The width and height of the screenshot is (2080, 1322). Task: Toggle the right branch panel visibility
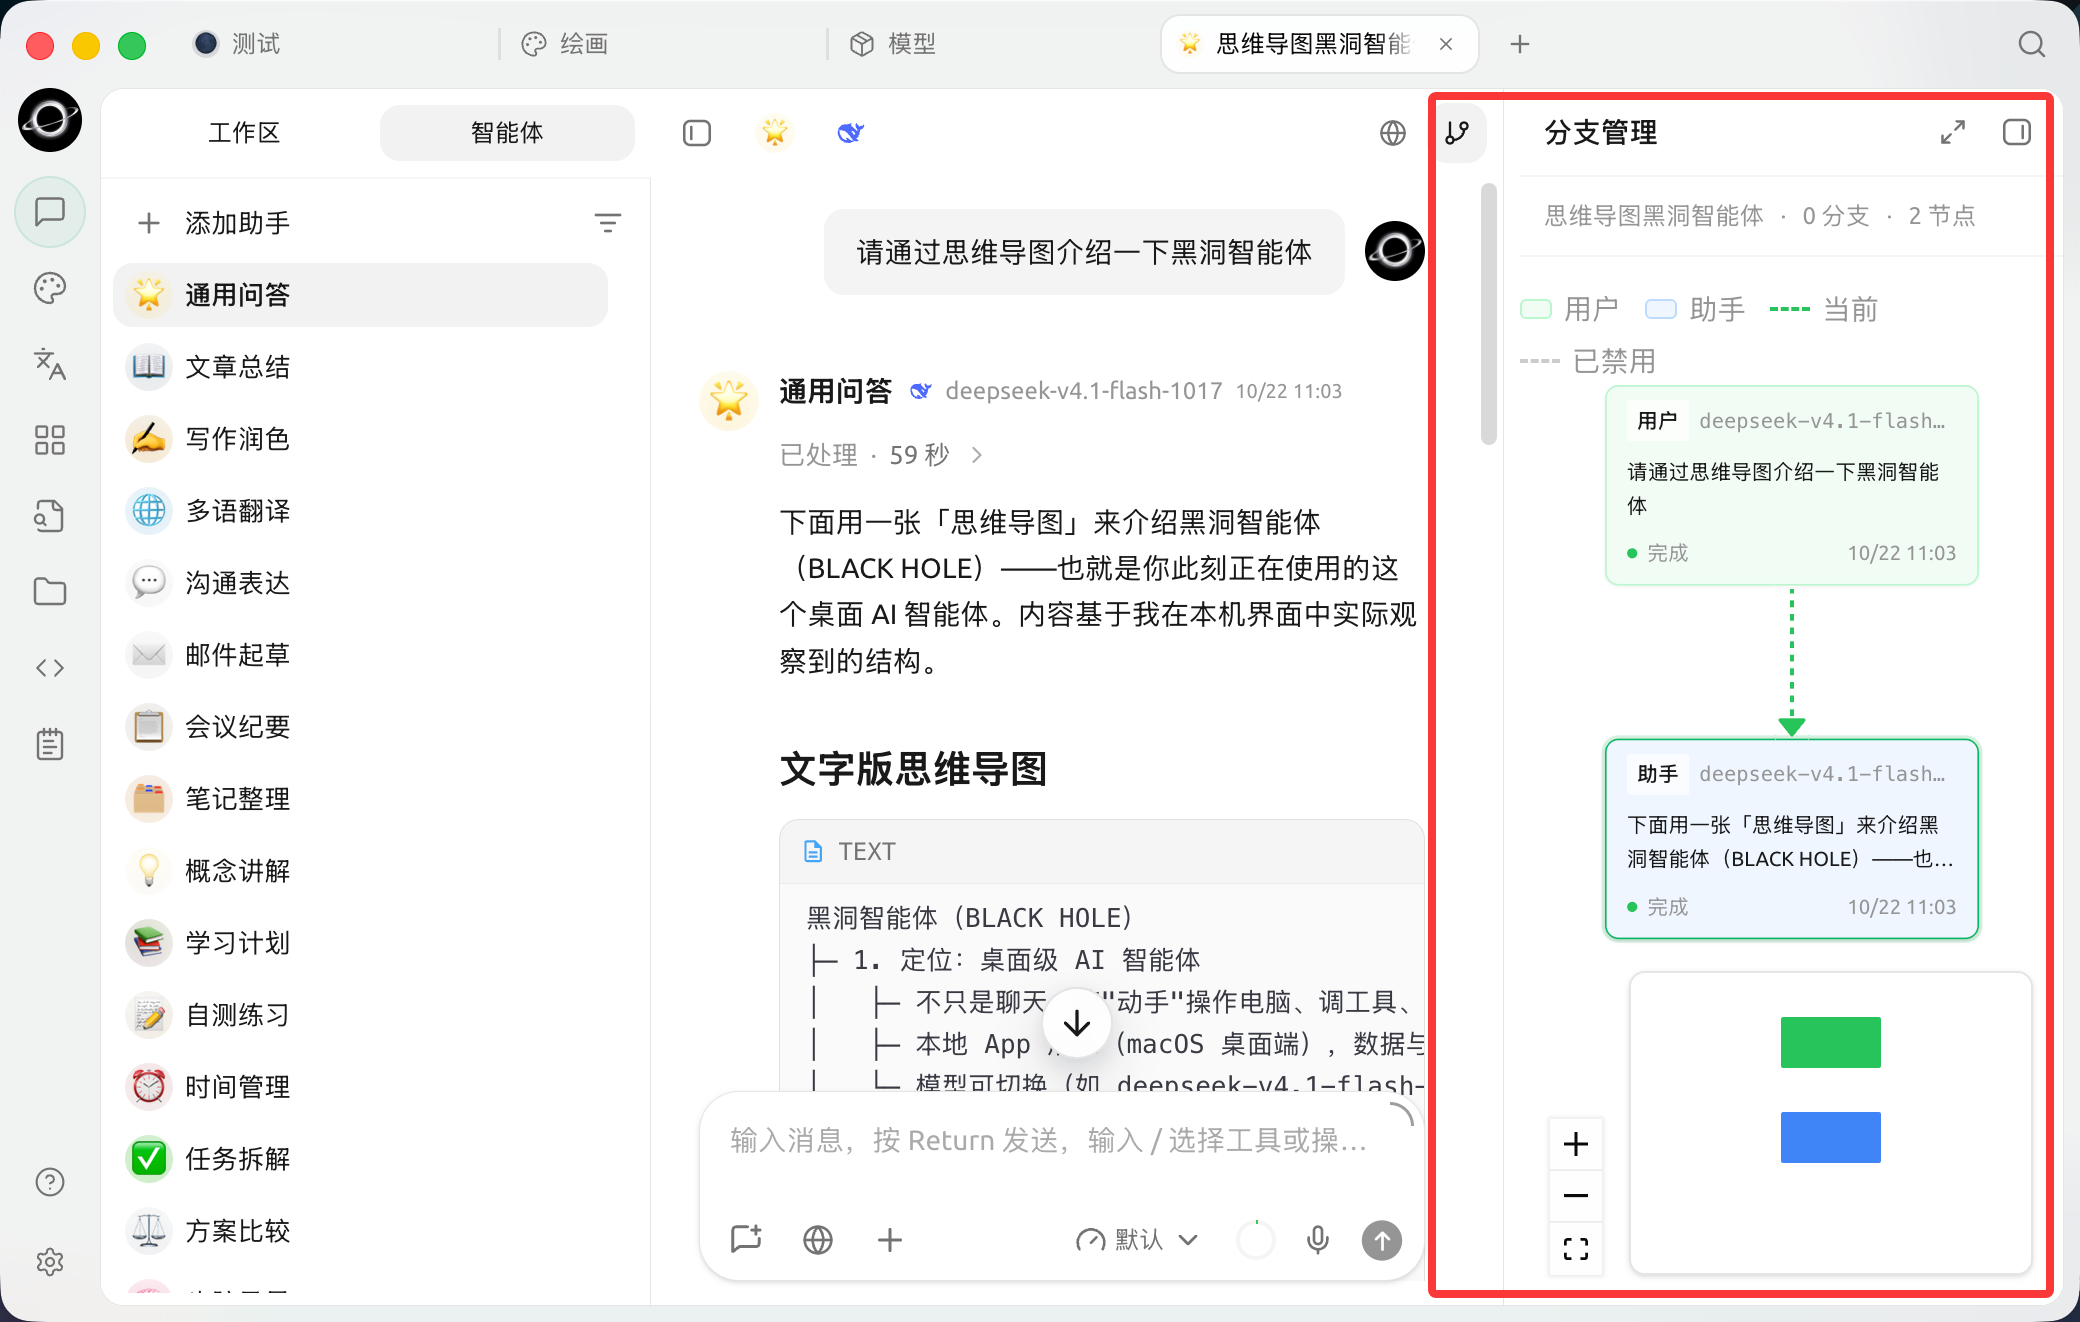point(2017,132)
